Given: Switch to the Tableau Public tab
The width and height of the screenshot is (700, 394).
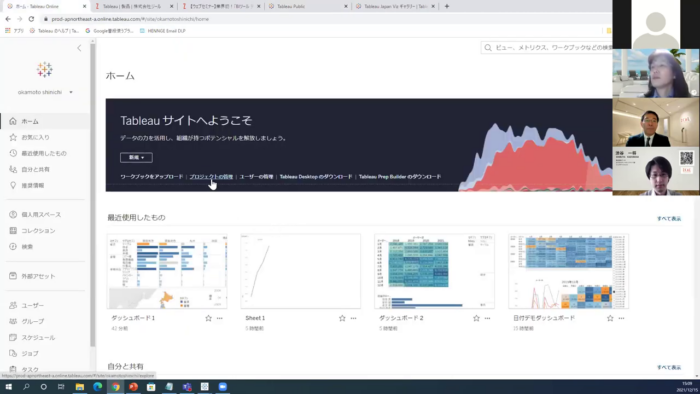Looking at the screenshot, I should point(307,6).
